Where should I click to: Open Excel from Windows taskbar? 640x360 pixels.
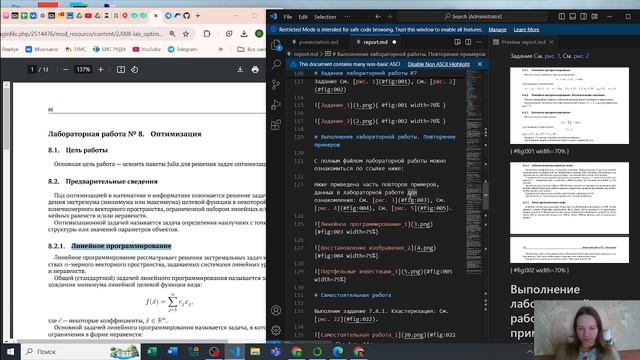coord(152,351)
